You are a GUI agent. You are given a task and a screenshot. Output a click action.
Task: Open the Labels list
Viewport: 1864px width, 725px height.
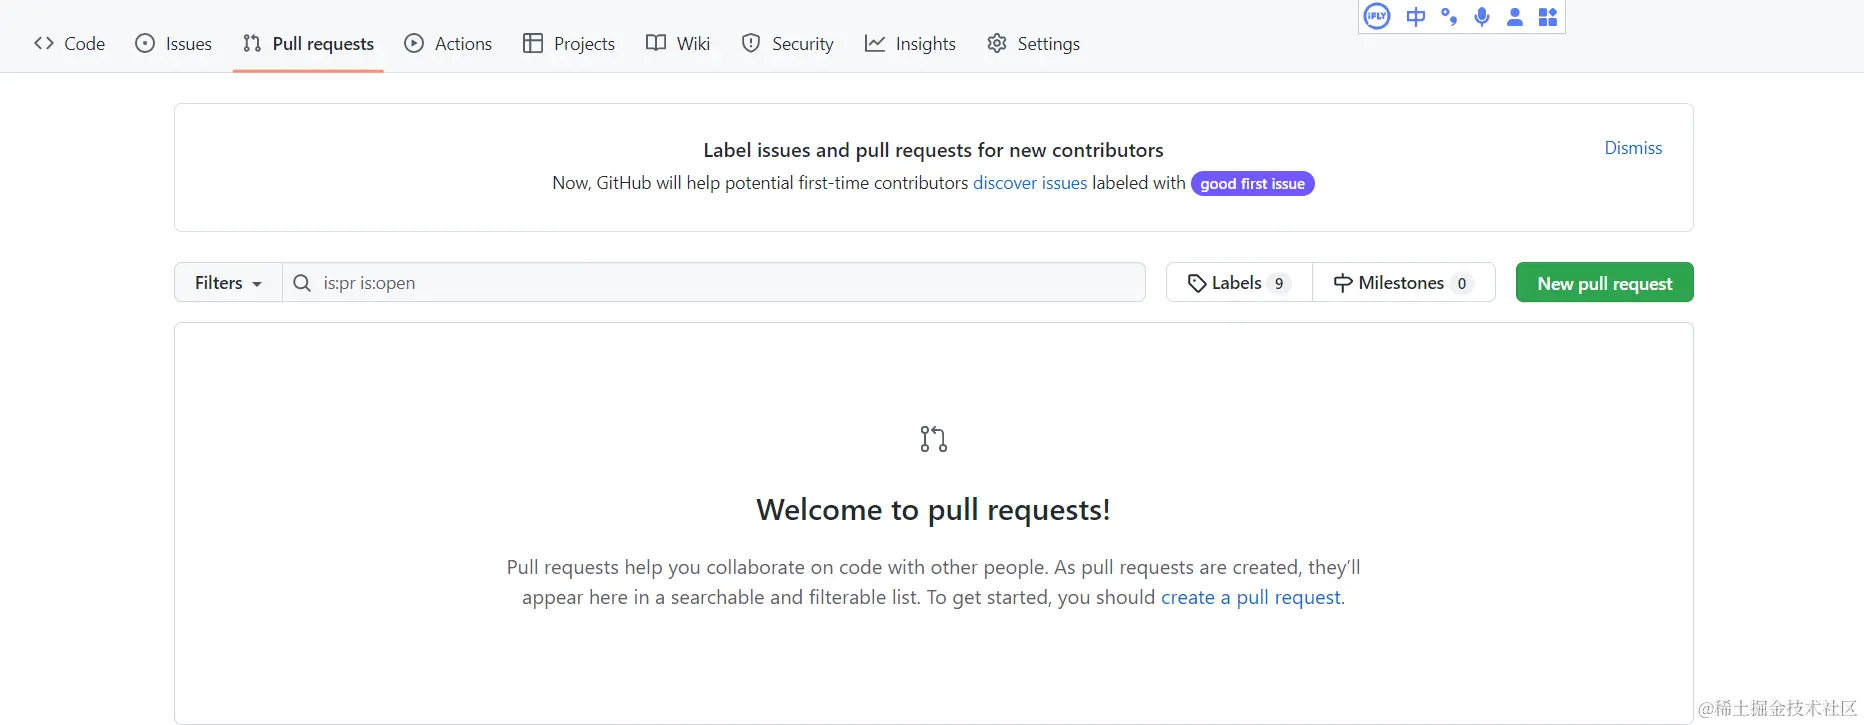pyautogui.click(x=1239, y=283)
